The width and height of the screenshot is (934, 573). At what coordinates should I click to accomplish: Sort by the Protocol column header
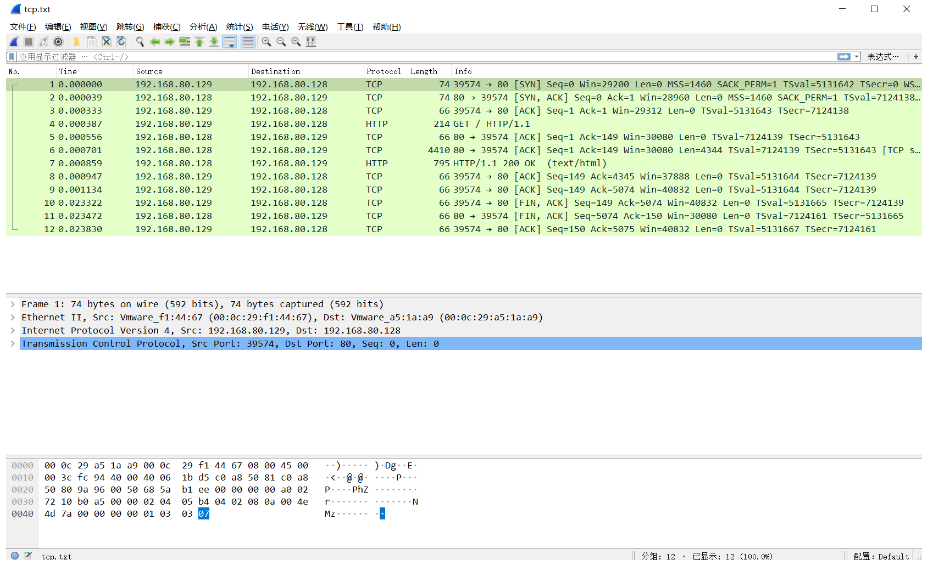coord(384,71)
